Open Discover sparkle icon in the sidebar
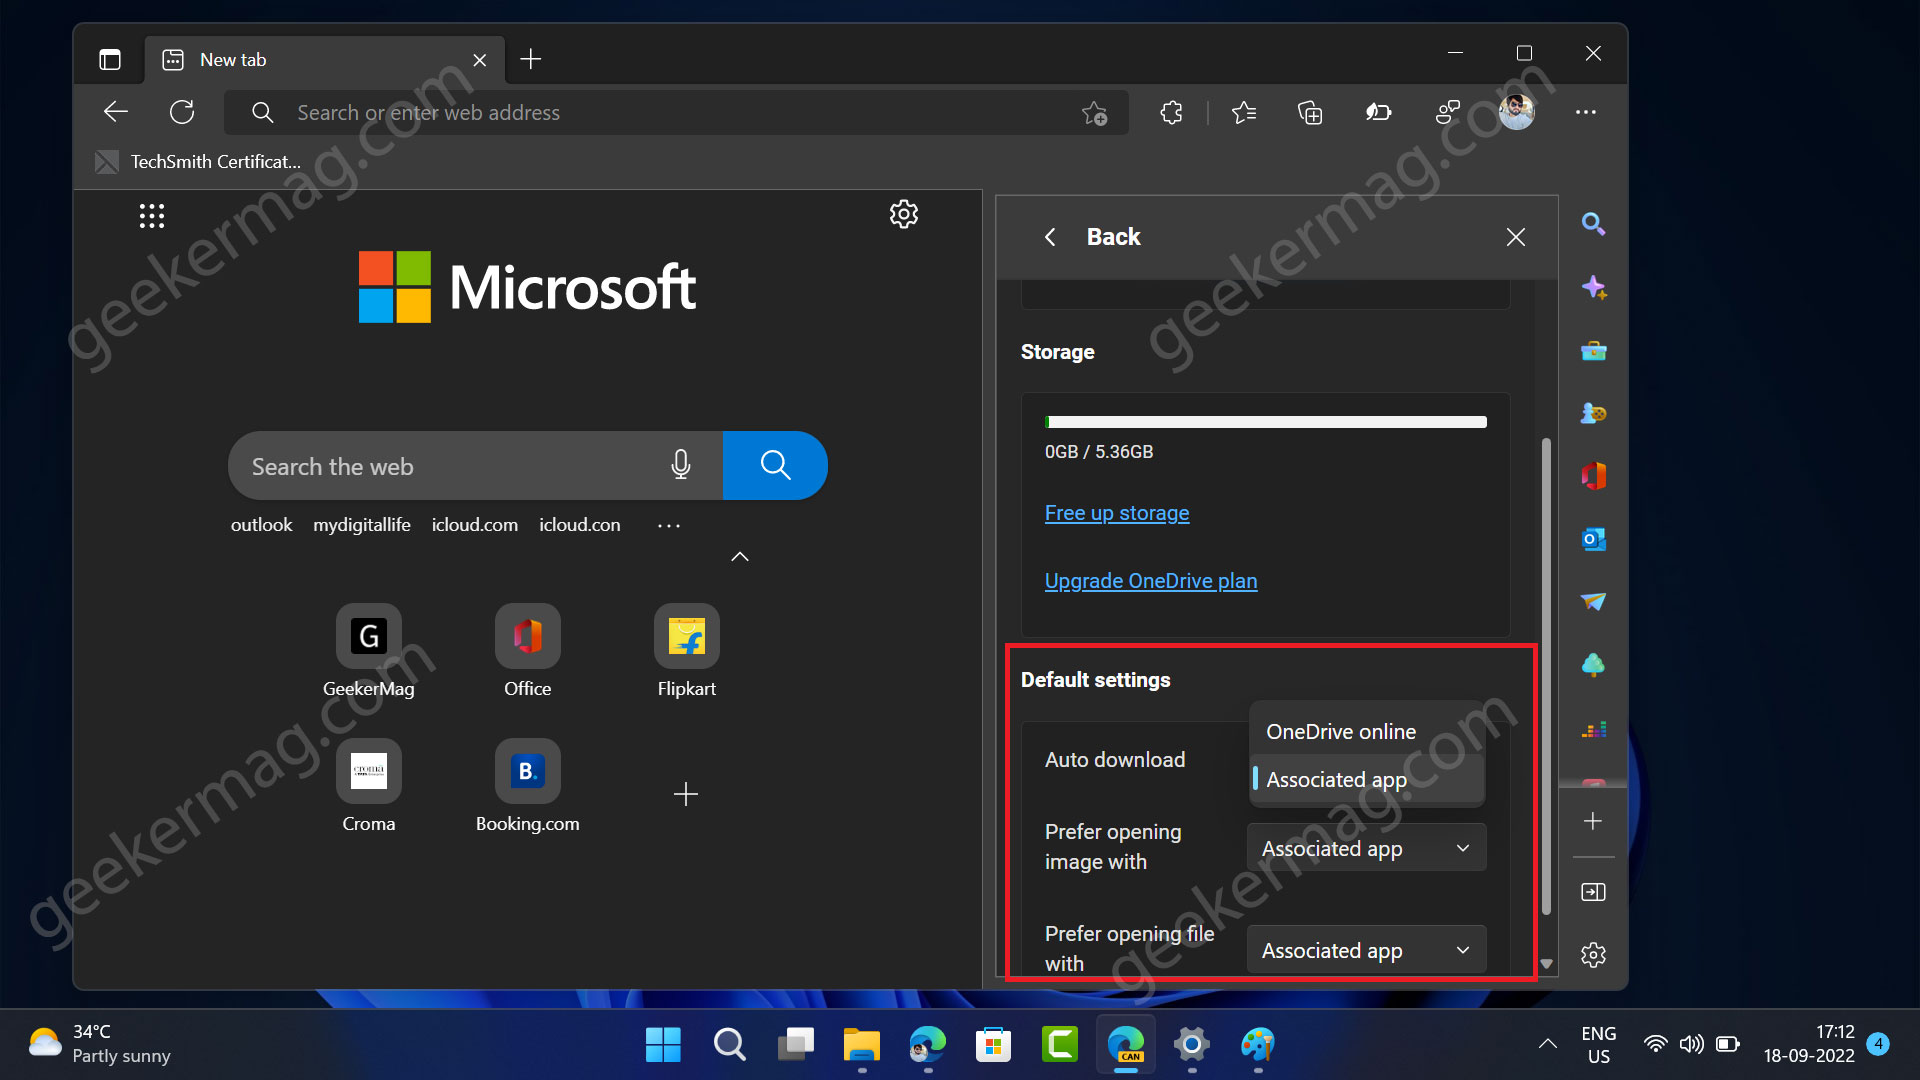Viewport: 1920px width, 1080px height. coord(1593,287)
